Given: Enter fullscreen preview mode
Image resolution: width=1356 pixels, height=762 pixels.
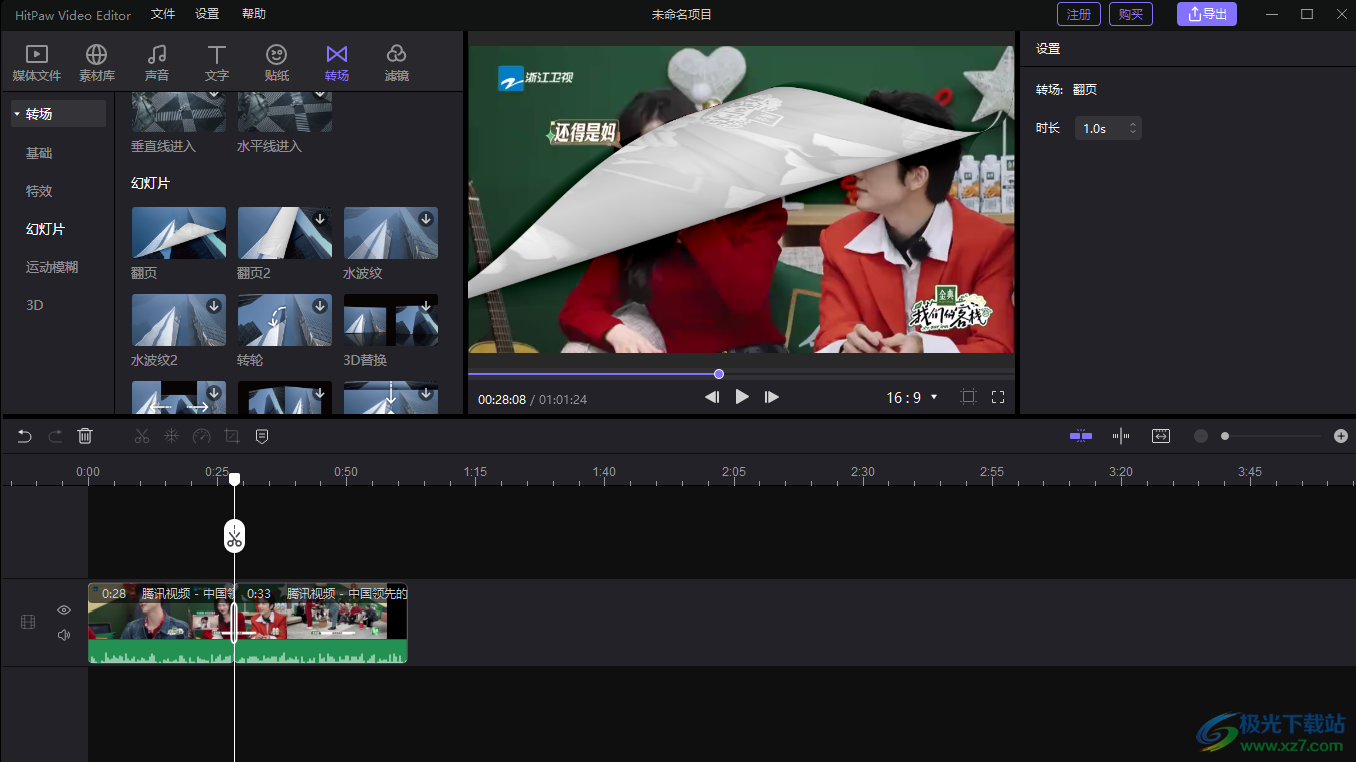Looking at the screenshot, I should click(x=998, y=397).
